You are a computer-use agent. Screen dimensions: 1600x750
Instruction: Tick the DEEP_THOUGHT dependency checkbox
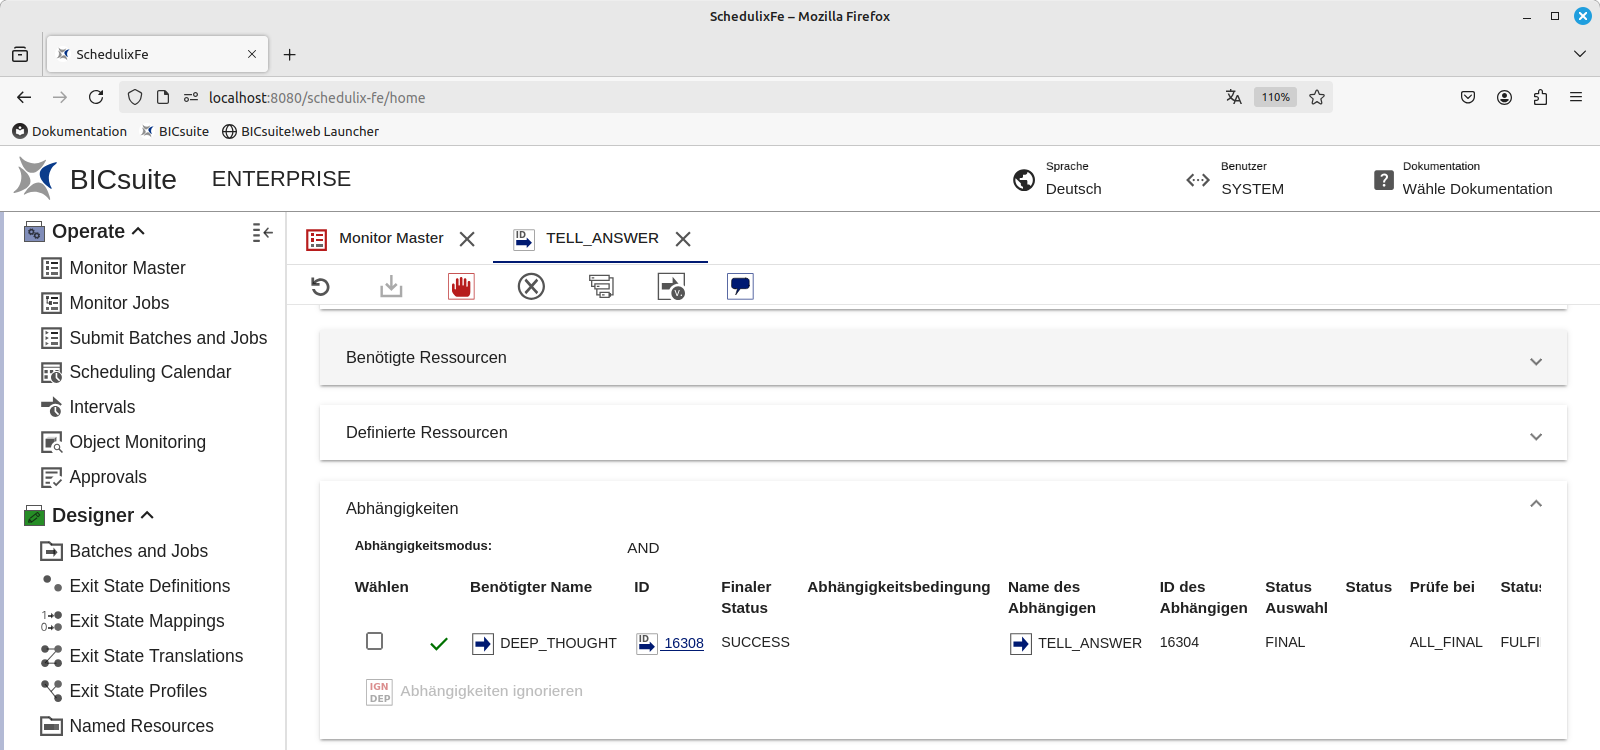375,641
